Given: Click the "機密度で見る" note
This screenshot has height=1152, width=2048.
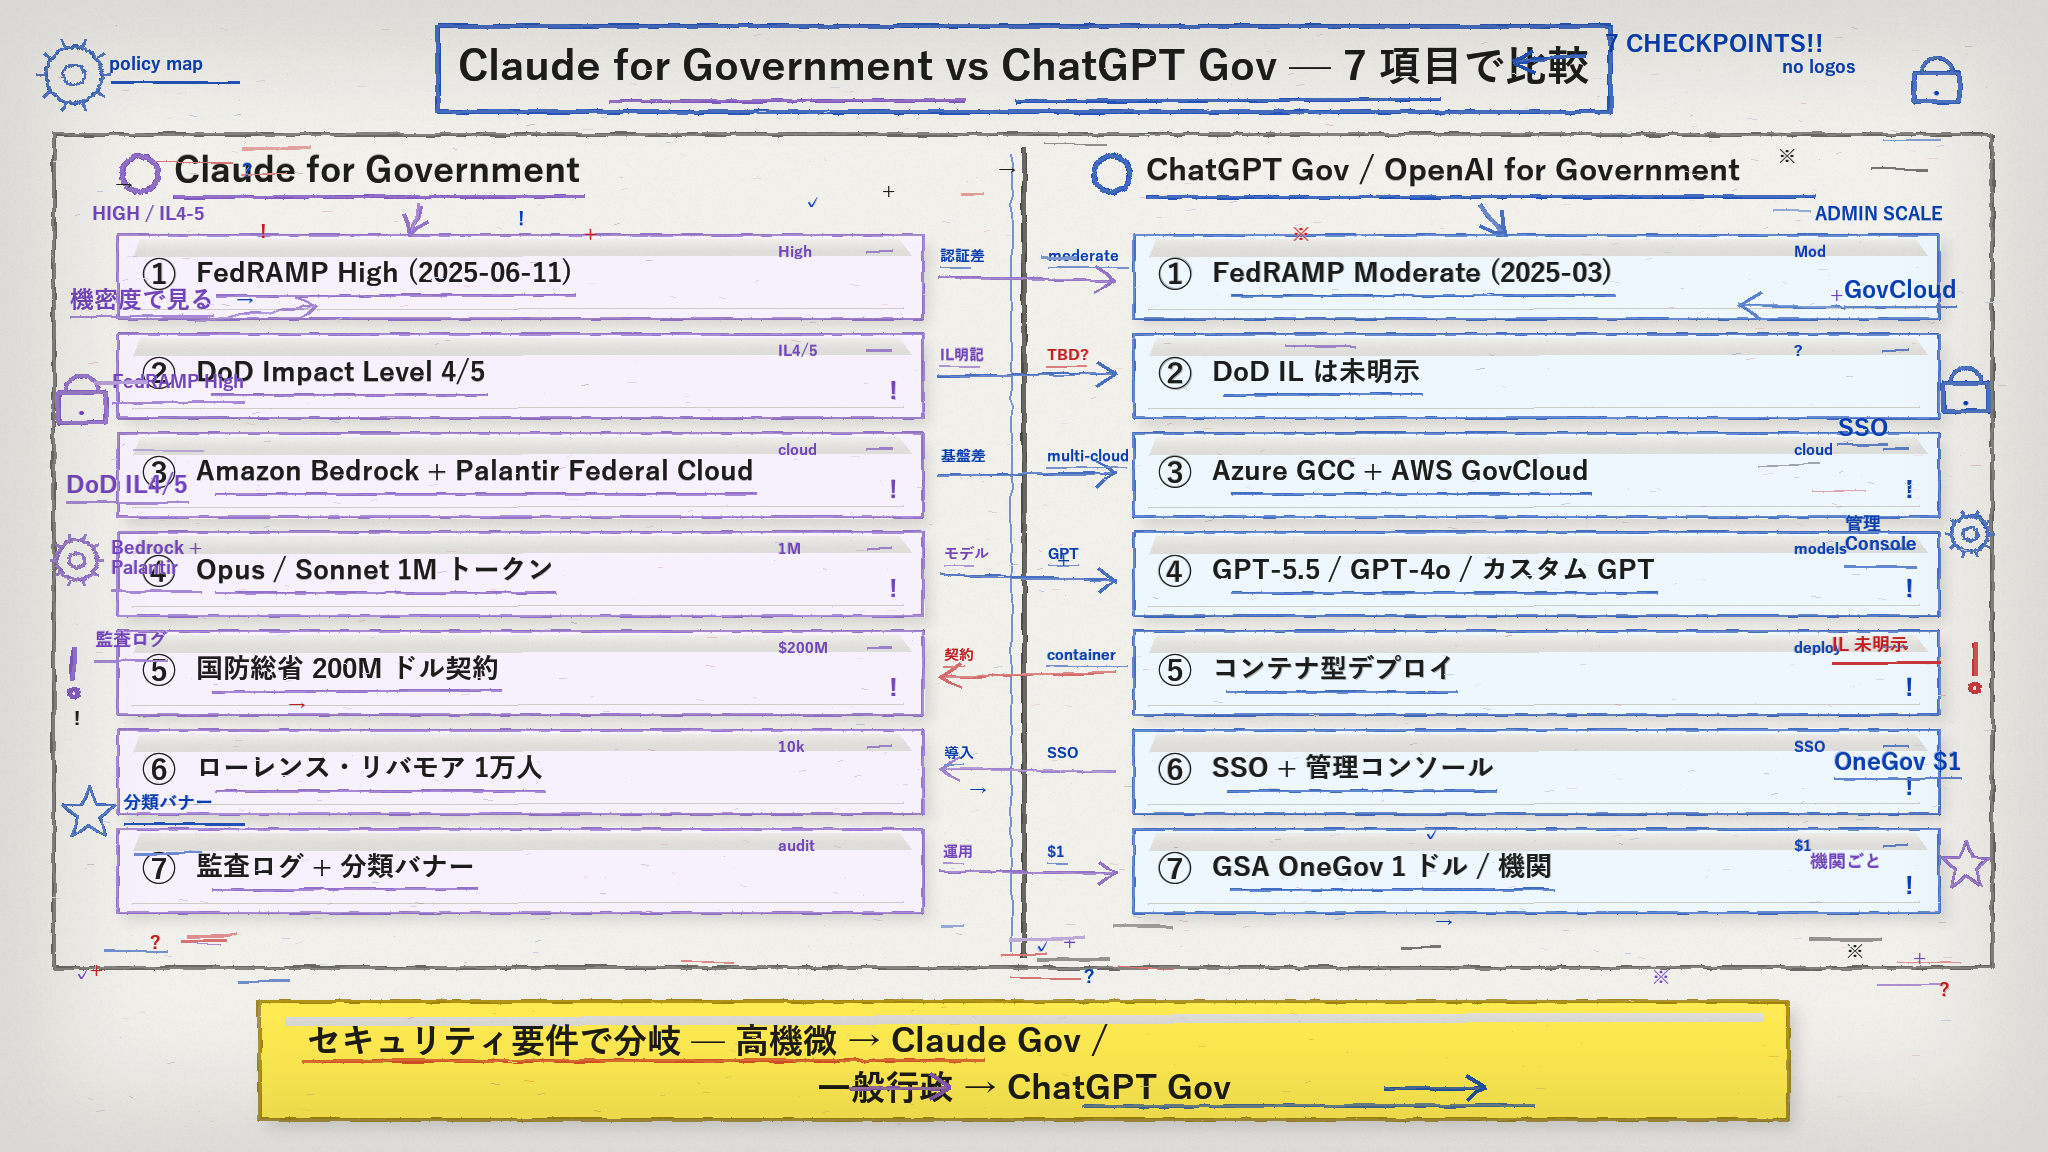Looking at the screenshot, I should click(x=141, y=298).
